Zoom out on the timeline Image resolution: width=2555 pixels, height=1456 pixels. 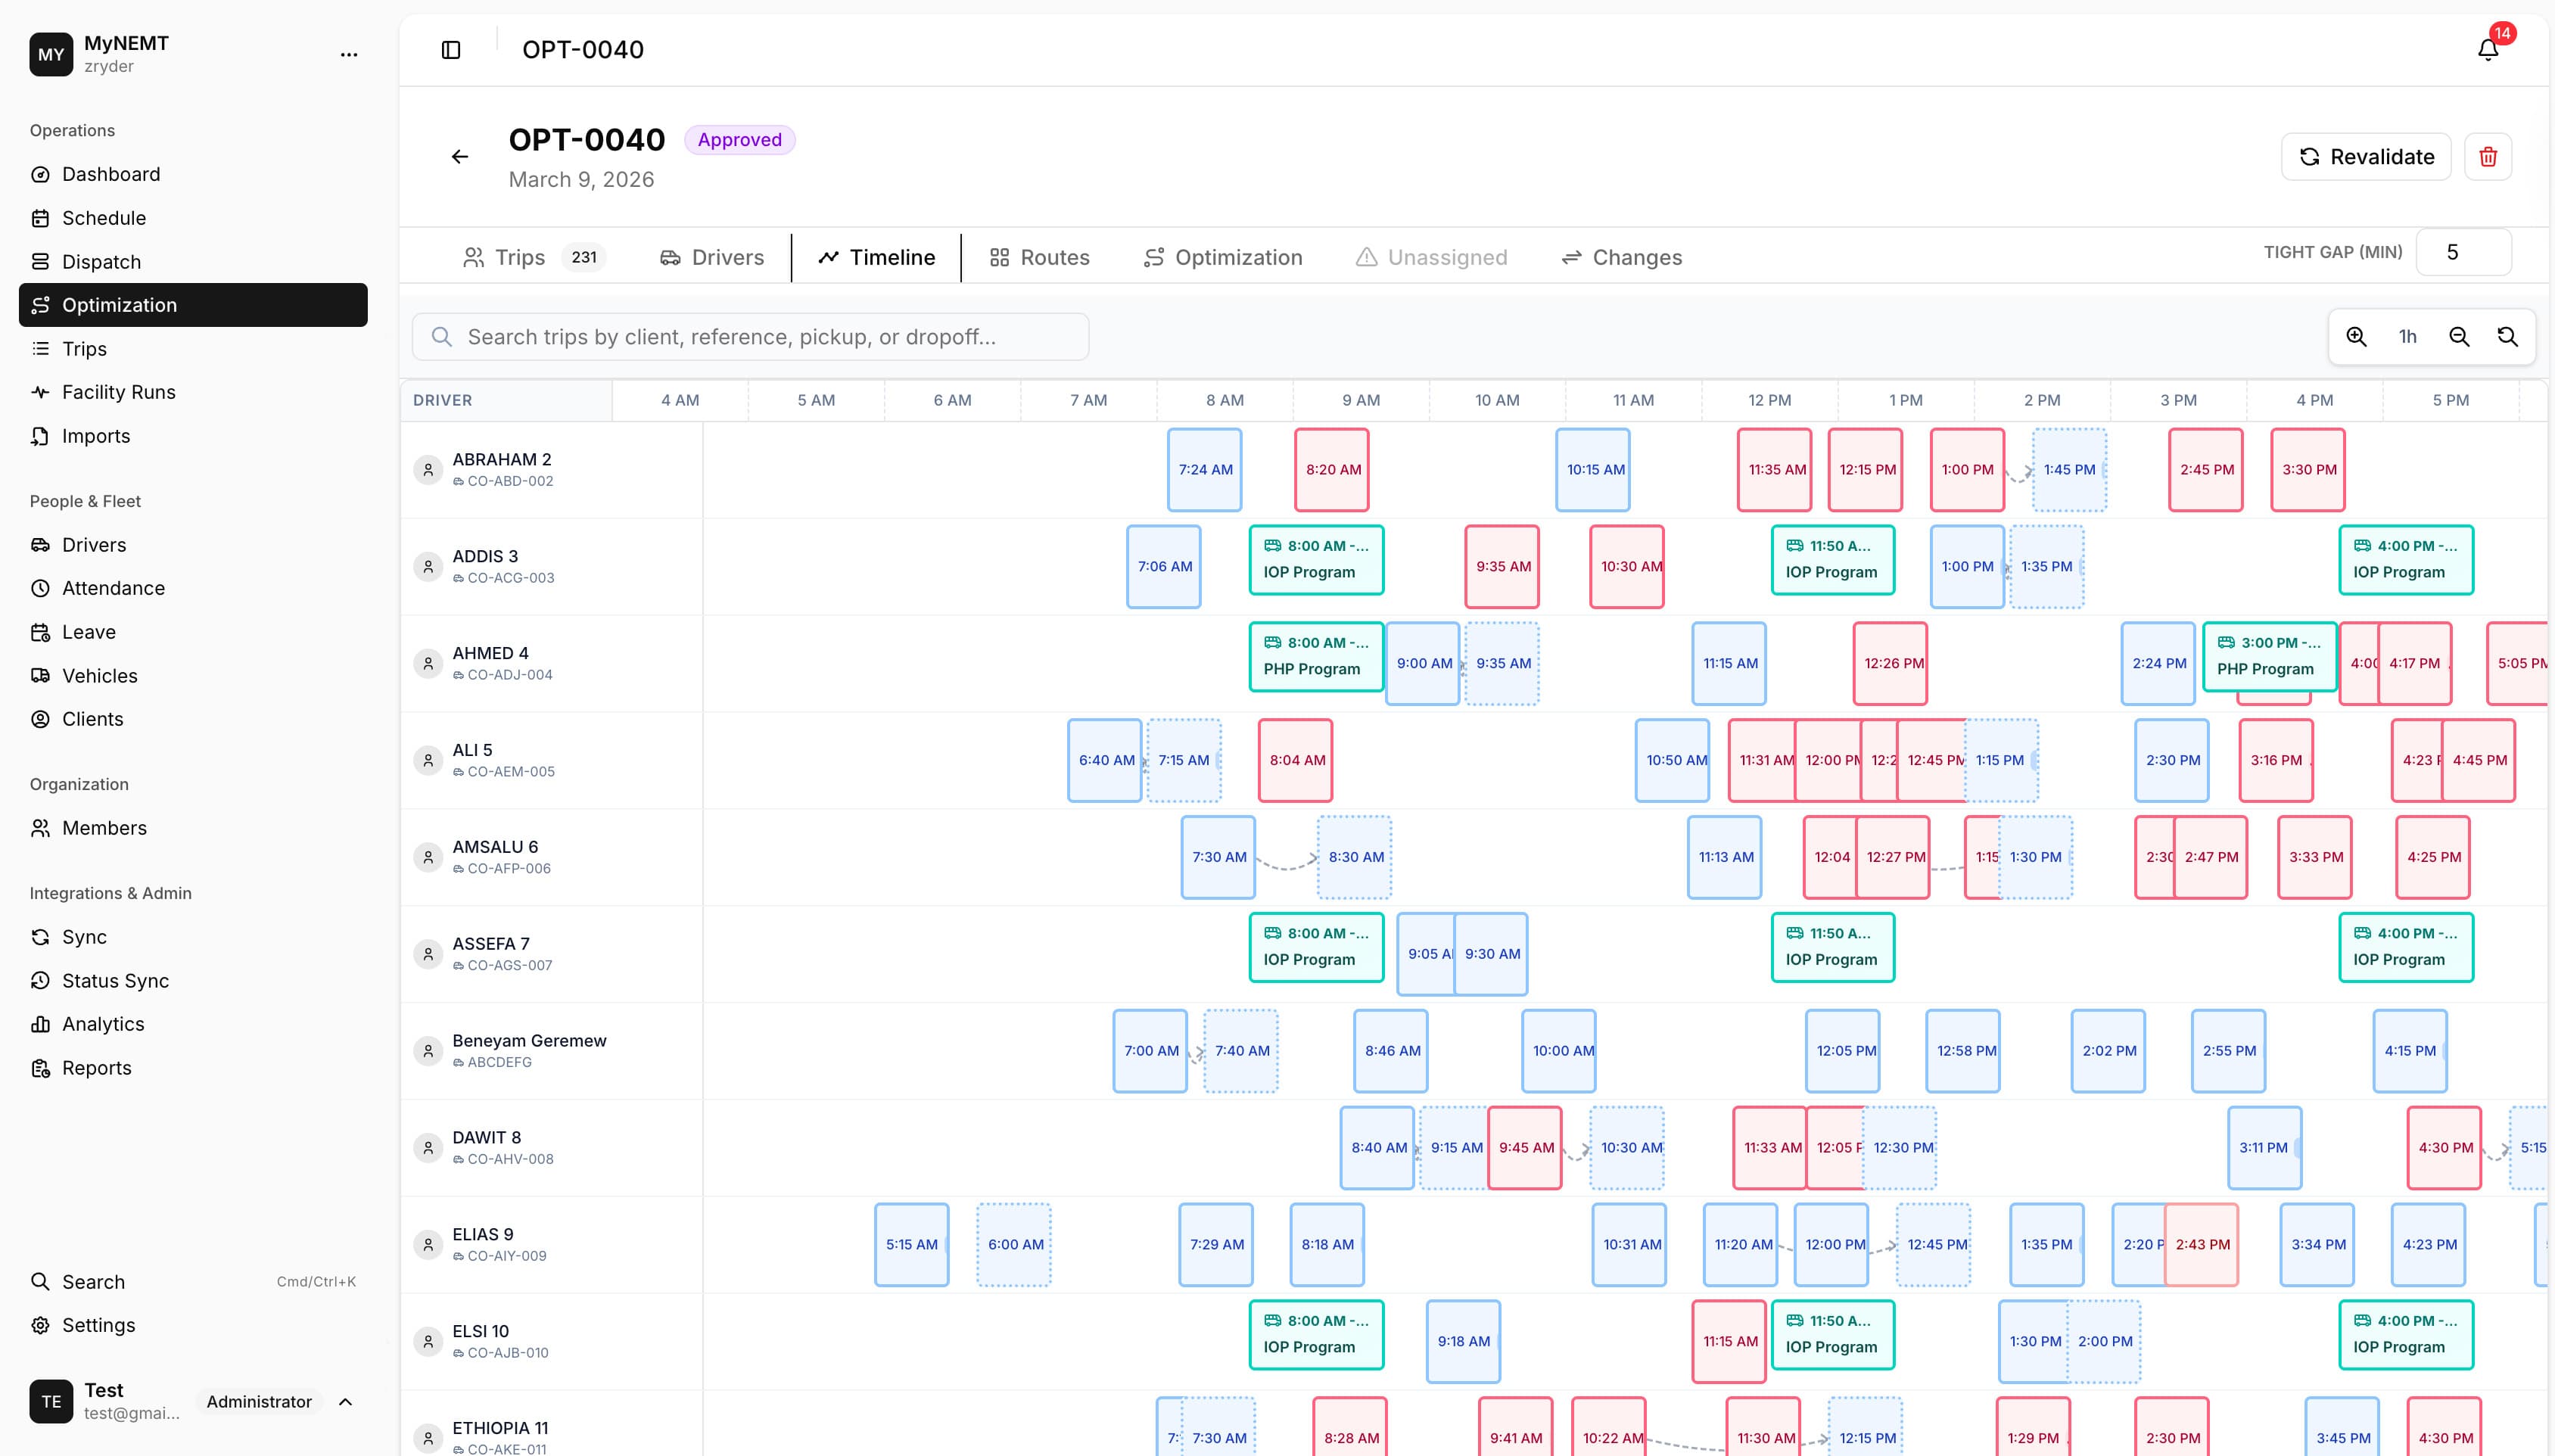[2459, 337]
